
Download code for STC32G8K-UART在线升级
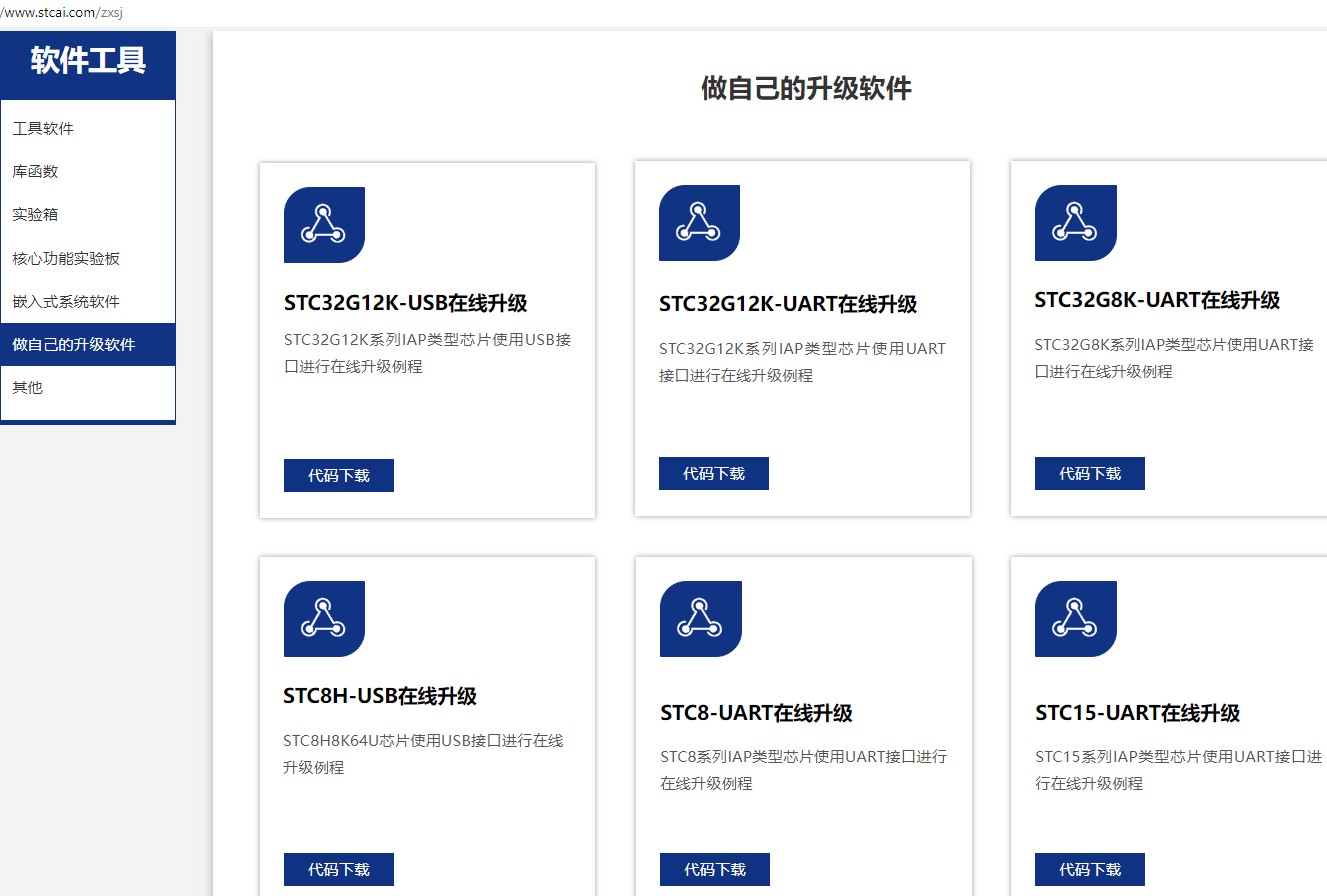pos(1090,473)
